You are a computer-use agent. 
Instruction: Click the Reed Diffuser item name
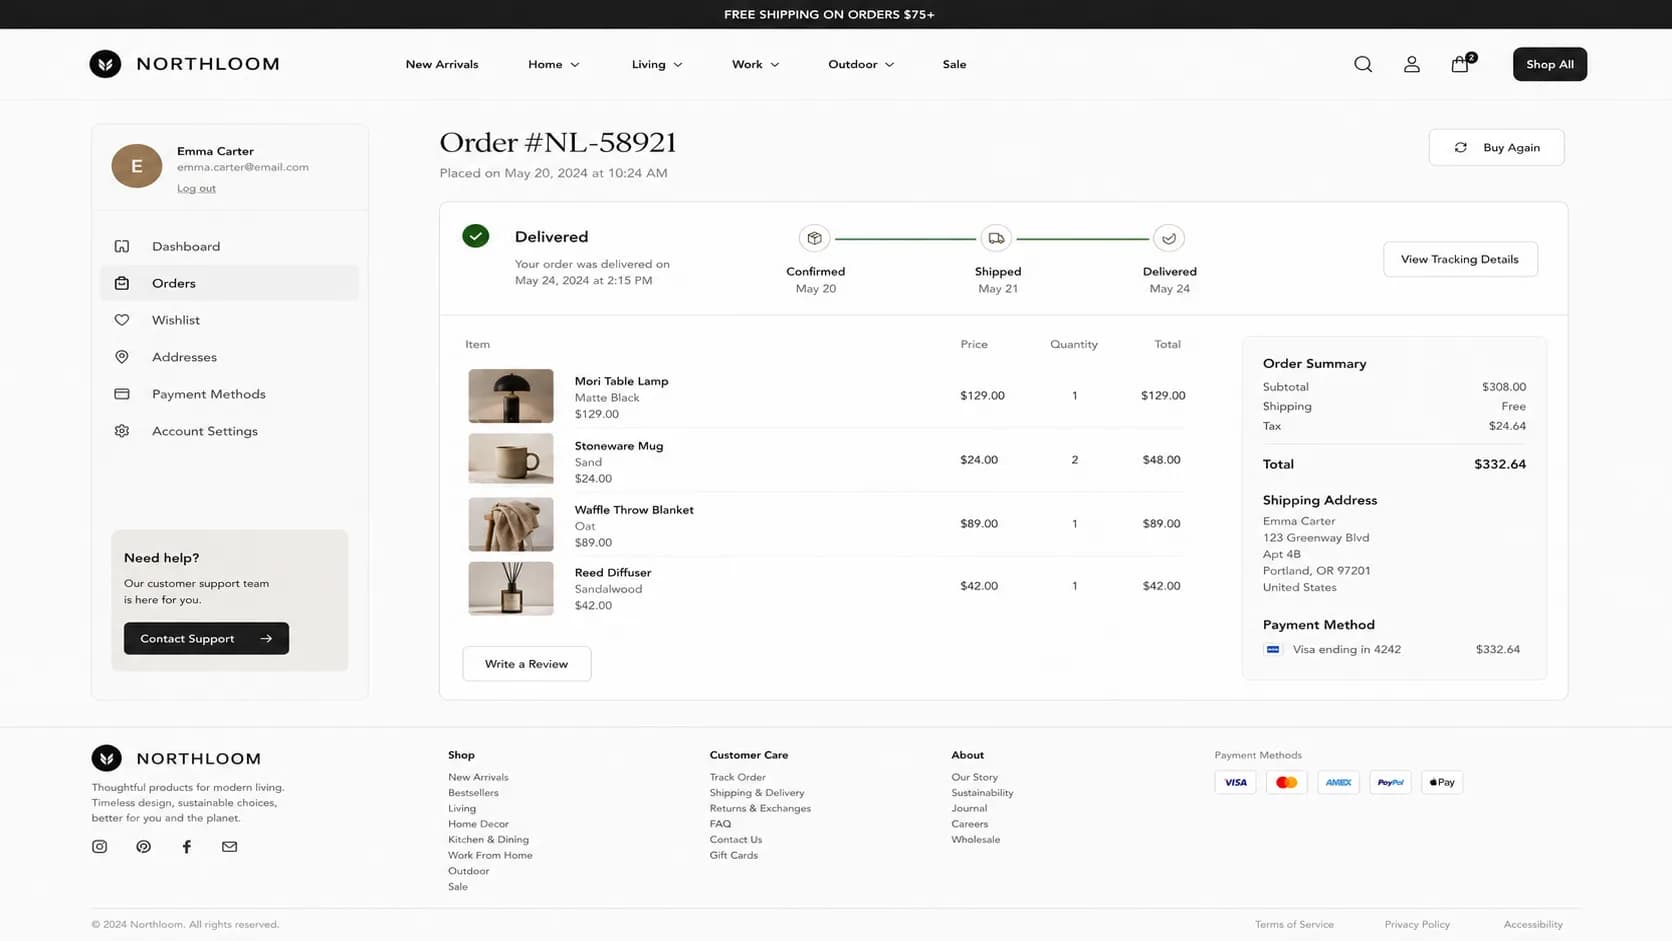(x=612, y=573)
